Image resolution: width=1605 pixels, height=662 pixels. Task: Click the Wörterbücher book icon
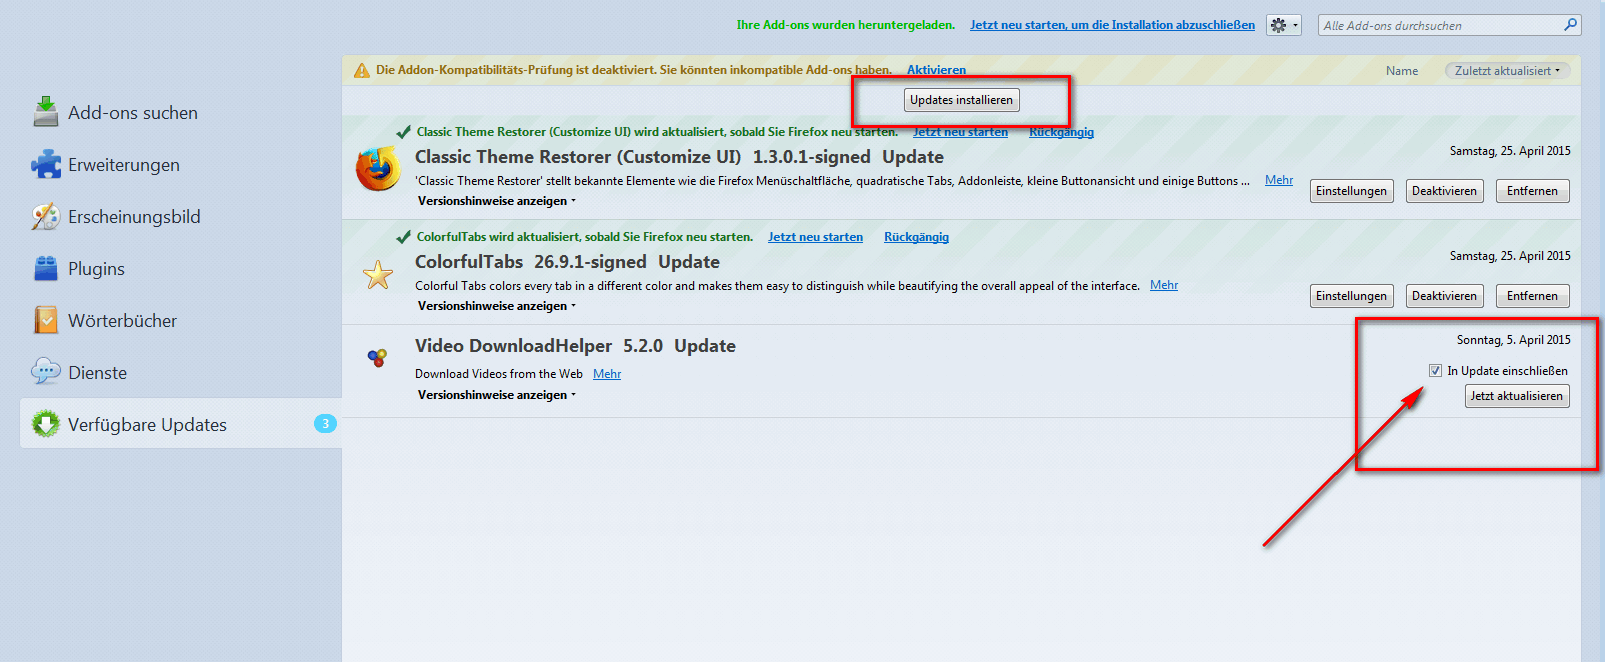pyautogui.click(x=46, y=320)
